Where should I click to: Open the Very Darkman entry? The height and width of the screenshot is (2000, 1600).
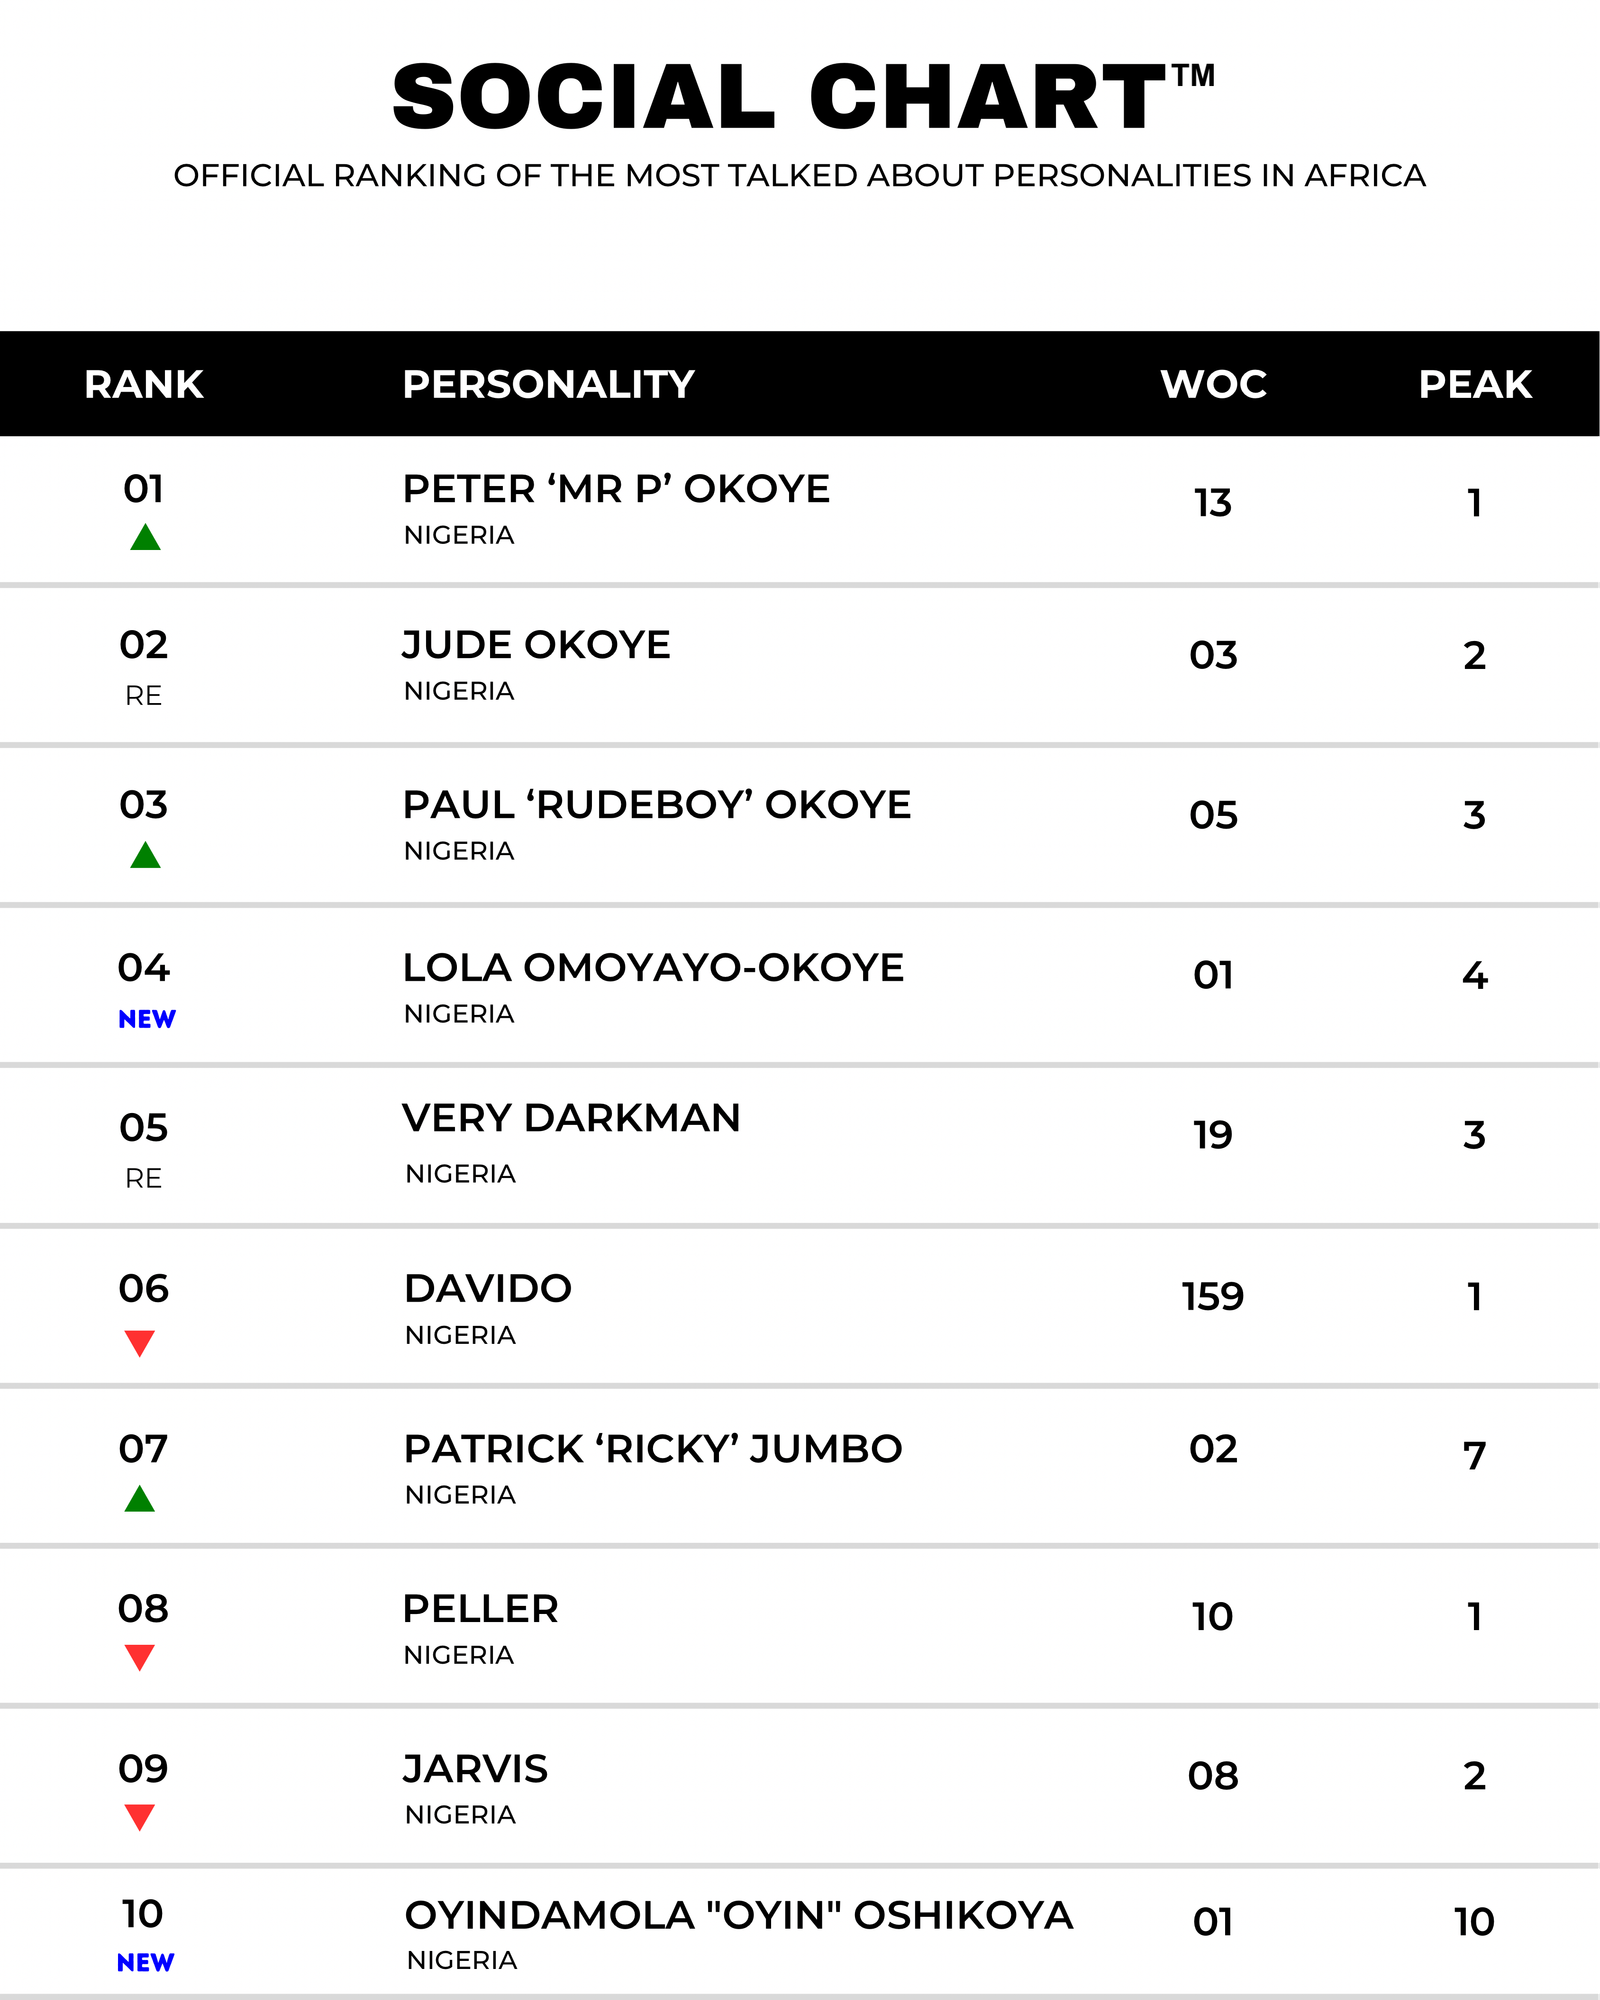pyautogui.click(x=800, y=1146)
